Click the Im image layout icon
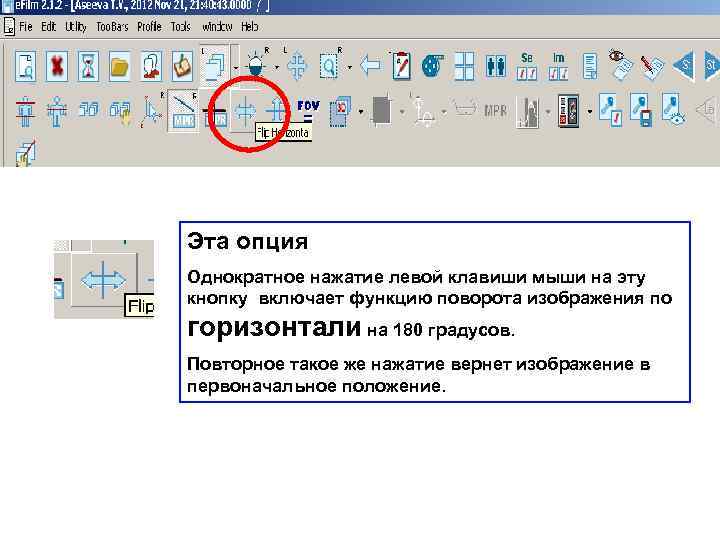Image resolution: width=720 pixels, height=540 pixels. 558,66
